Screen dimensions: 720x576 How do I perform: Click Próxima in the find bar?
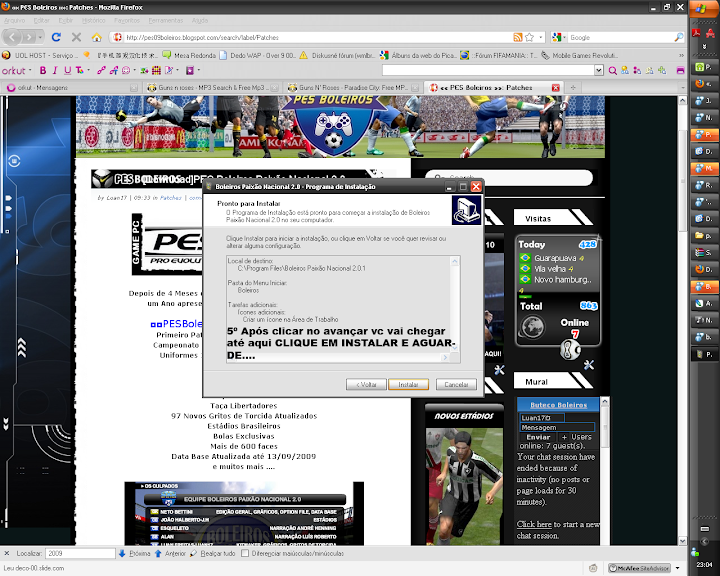click(135, 553)
